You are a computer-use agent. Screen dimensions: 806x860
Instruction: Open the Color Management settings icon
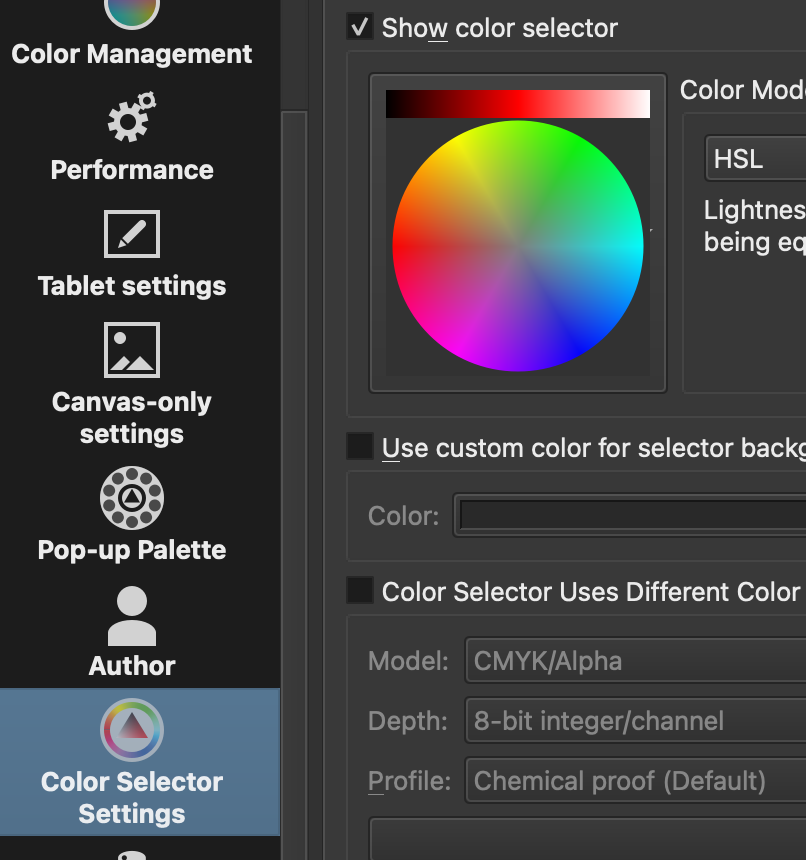(132, 12)
